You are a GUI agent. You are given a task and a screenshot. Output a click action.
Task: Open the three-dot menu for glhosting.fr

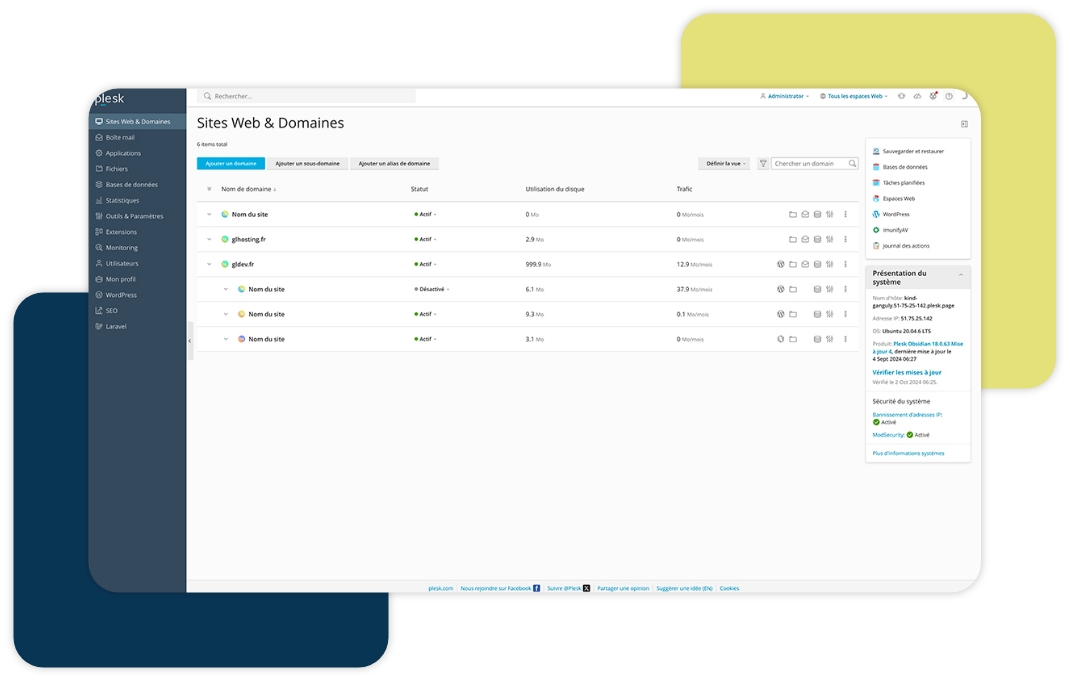pyautogui.click(x=845, y=239)
